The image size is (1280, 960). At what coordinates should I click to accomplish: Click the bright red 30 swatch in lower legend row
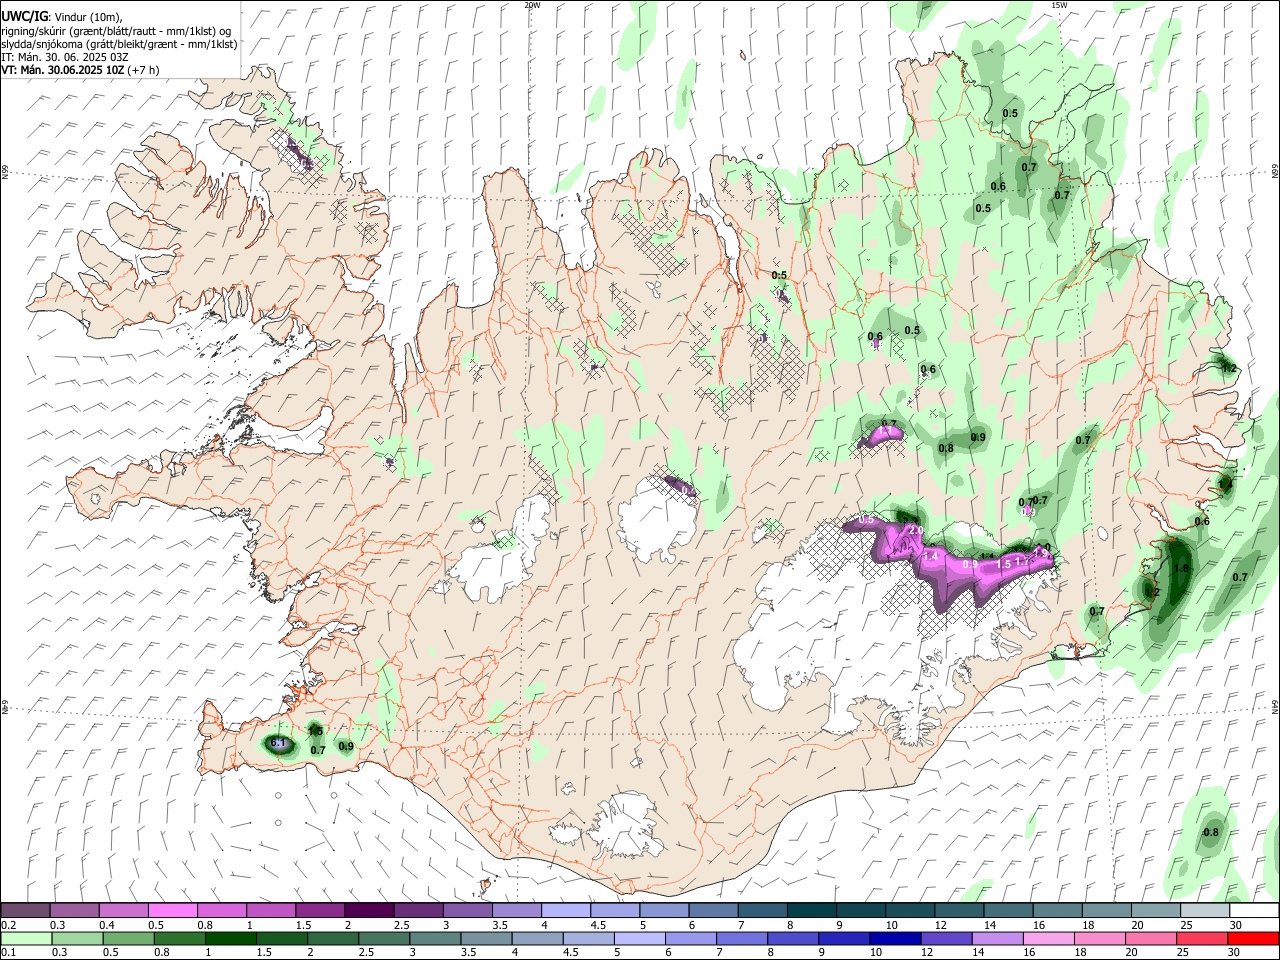[1253, 938]
